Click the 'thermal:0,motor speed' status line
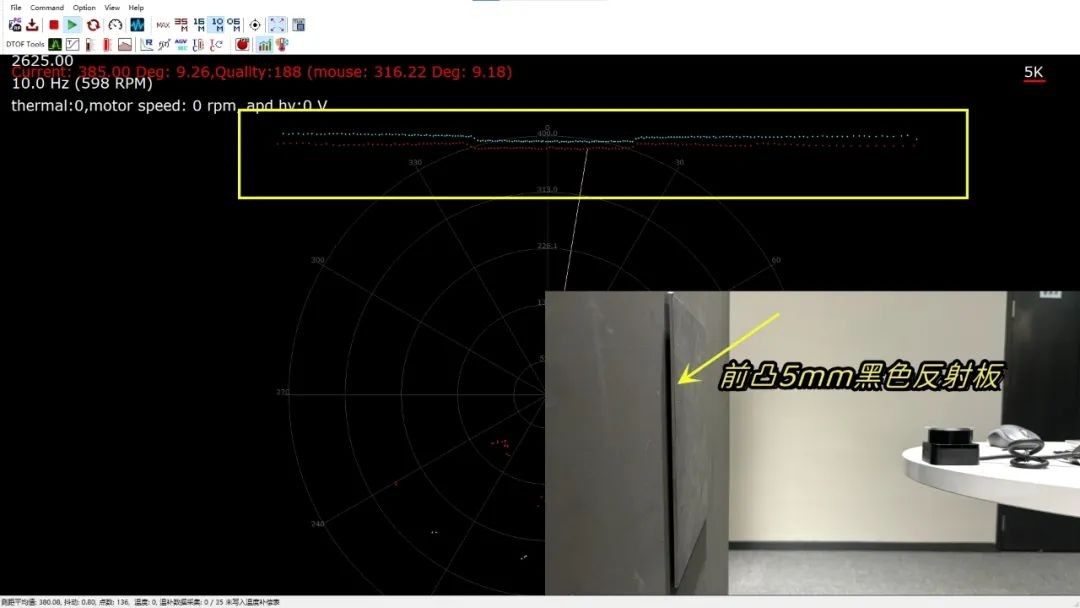Viewport: 1080px width, 608px height. [x=169, y=105]
